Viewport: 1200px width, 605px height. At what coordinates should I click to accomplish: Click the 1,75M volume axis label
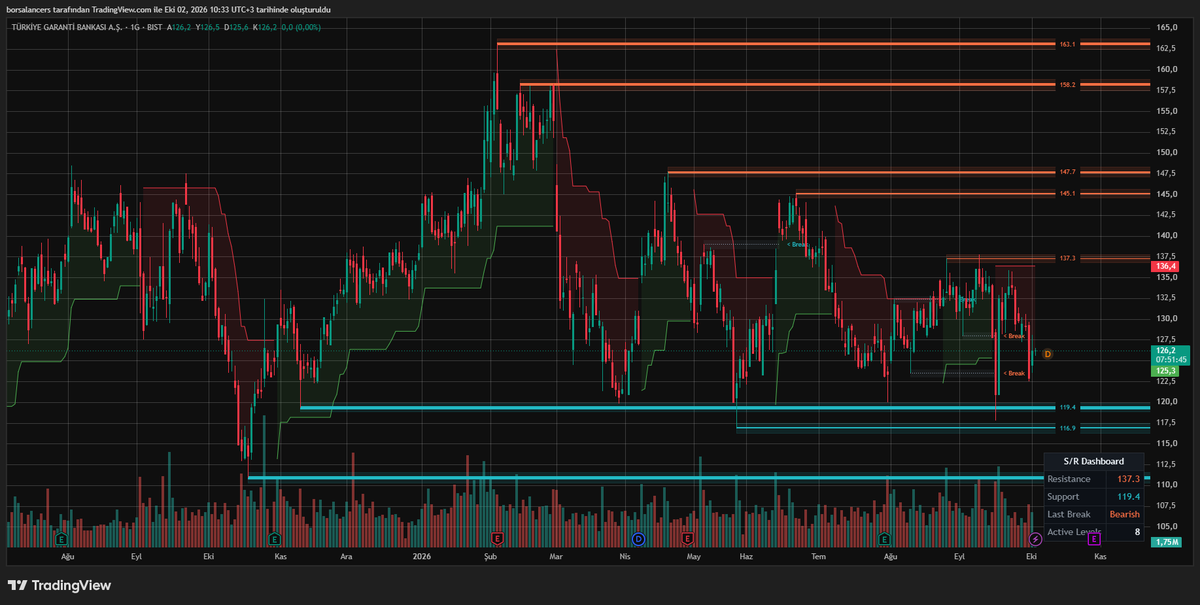pyautogui.click(x=1167, y=542)
